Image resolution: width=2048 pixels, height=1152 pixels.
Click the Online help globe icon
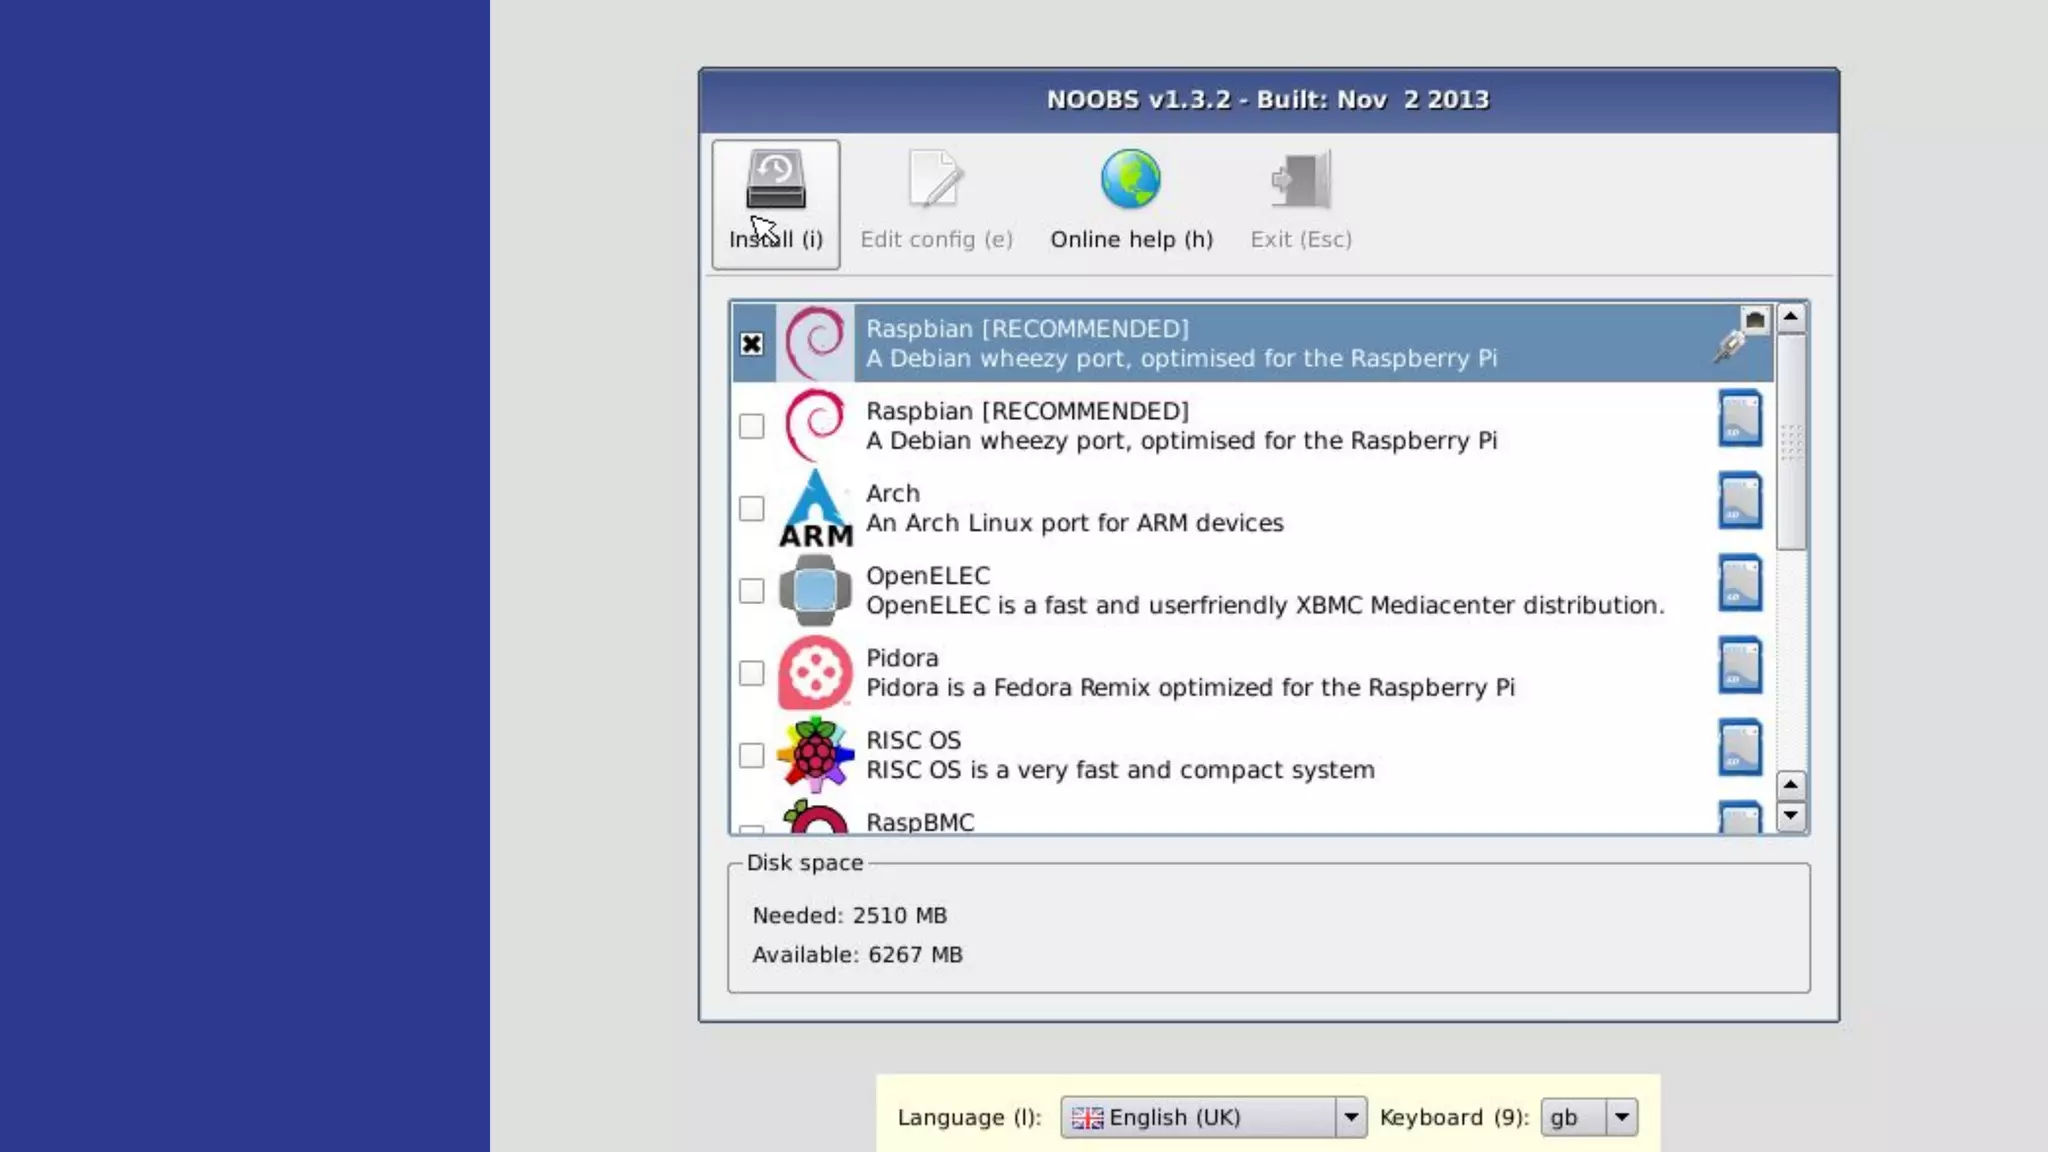click(x=1130, y=180)
